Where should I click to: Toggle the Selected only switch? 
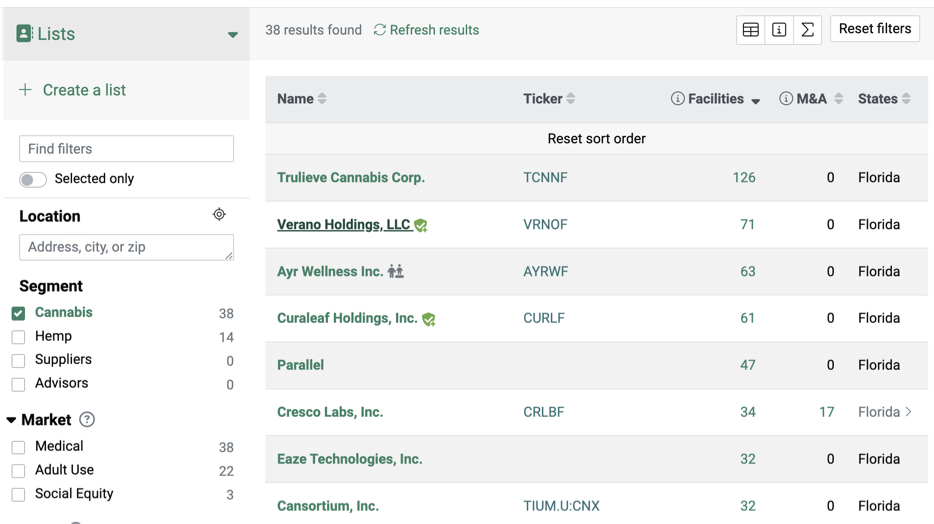coord(33,180)
